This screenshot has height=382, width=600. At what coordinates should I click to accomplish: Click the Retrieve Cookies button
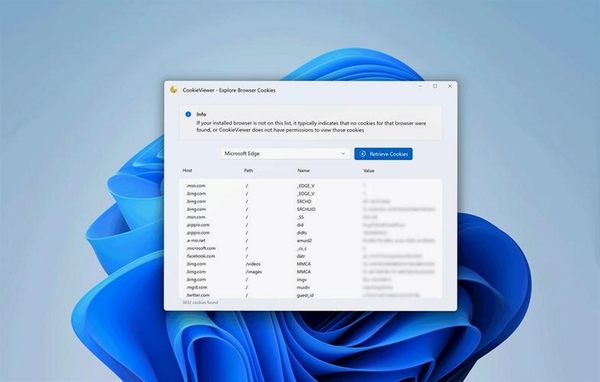point(383,154)
